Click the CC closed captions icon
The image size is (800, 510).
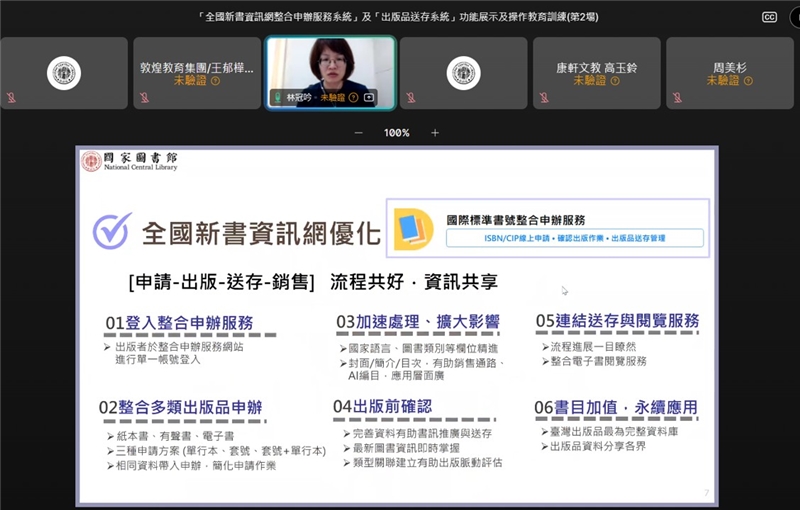769,17
